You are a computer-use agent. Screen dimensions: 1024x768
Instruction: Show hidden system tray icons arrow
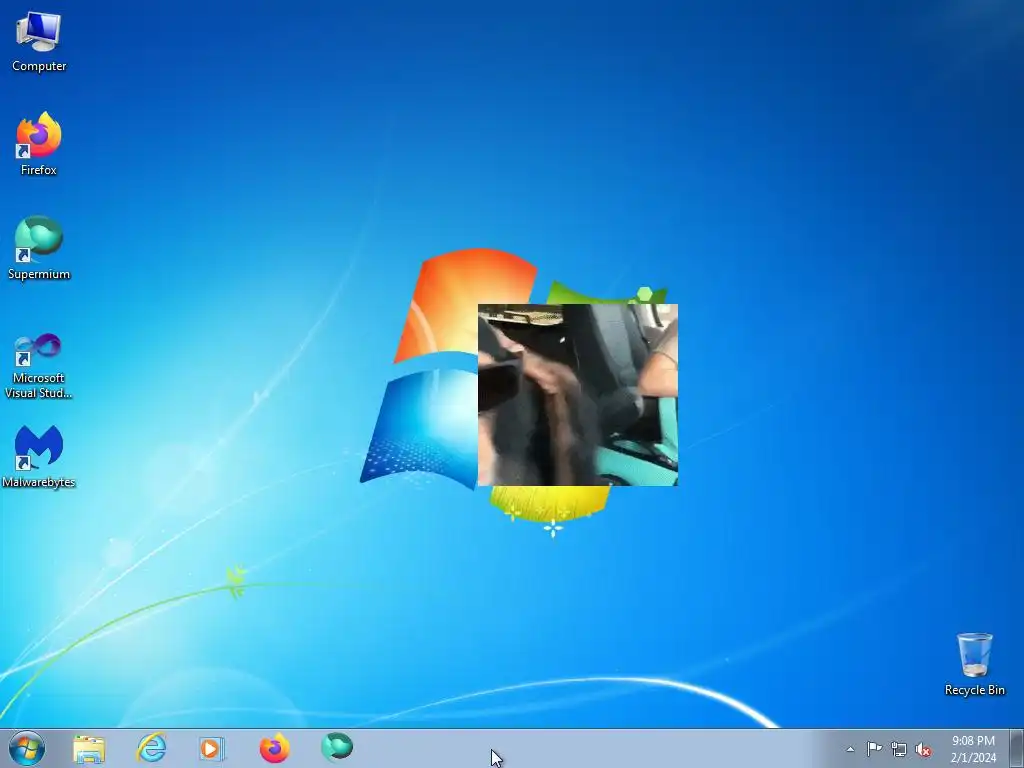coord(850,749)
